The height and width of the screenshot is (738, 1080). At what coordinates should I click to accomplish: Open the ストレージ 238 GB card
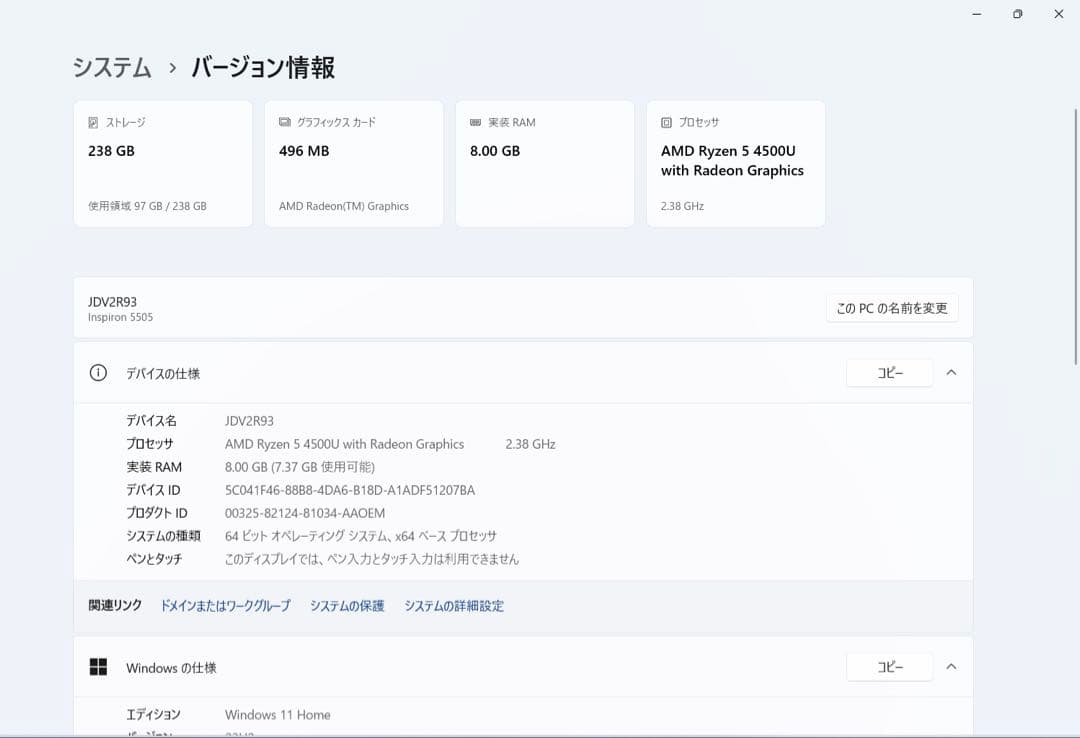(x=163, y=164)
